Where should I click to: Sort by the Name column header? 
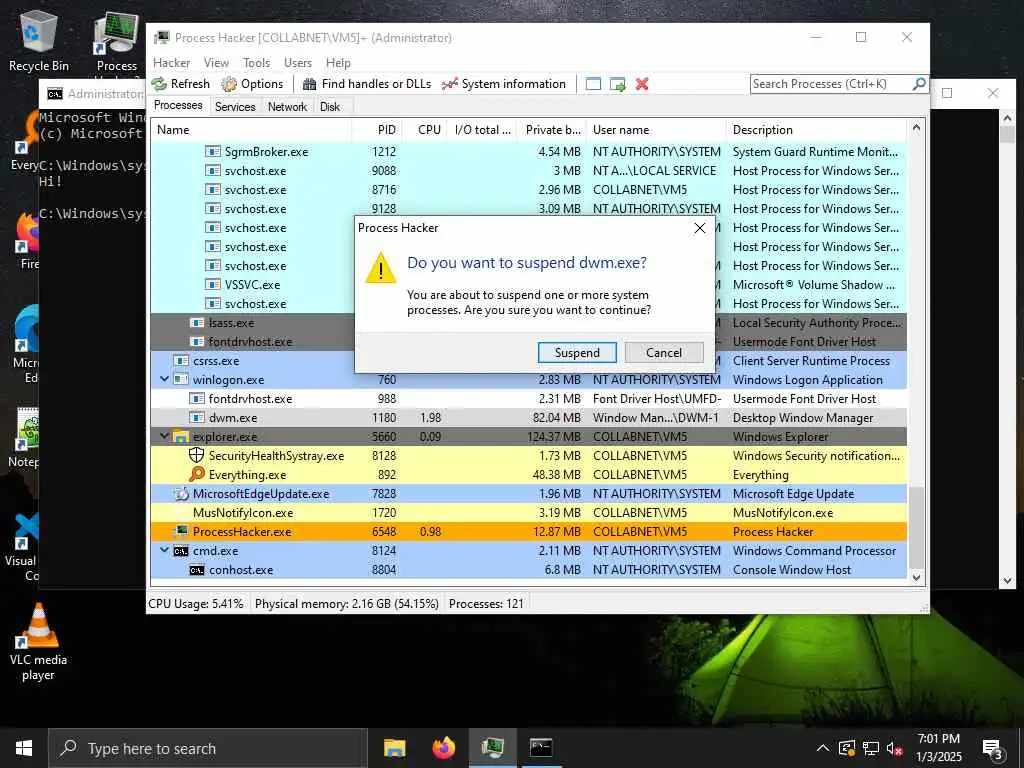251,130
